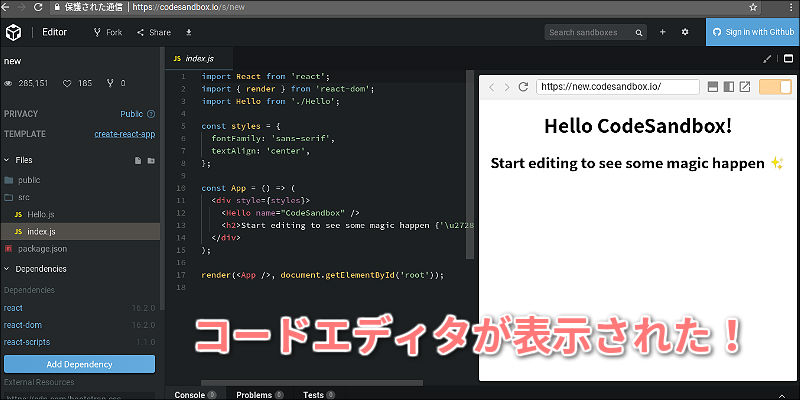
Task: Click the search magnifier icon
Action: [x=639, y=33]
